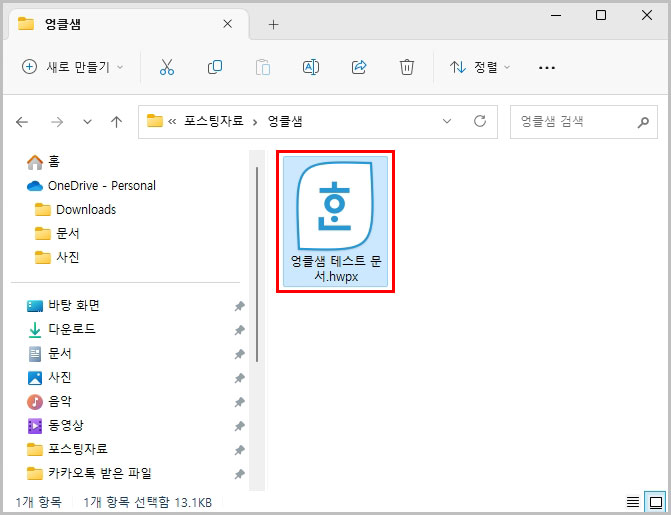Go back with the left arrow
Viewport: 671px width, 515px height.
pos(22,122)
